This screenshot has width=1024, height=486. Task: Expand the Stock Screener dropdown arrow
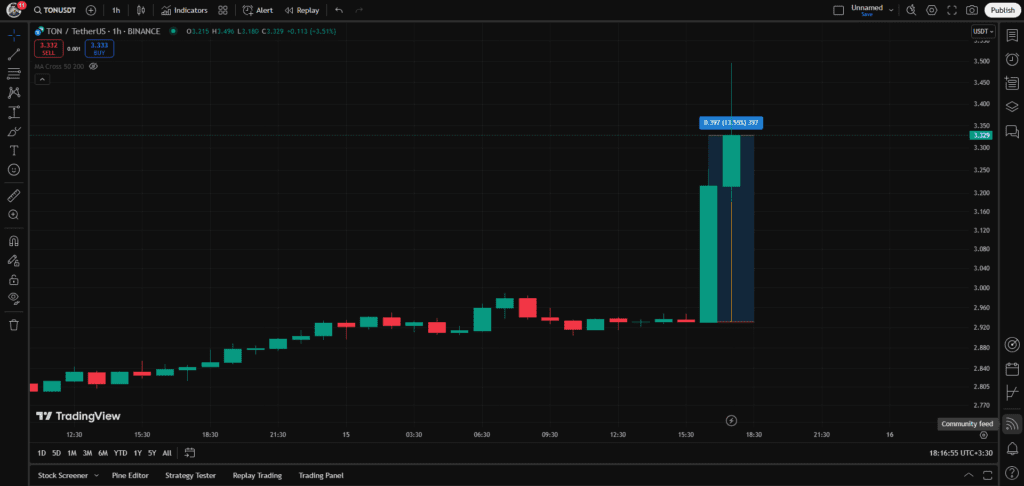click(96, 476)
